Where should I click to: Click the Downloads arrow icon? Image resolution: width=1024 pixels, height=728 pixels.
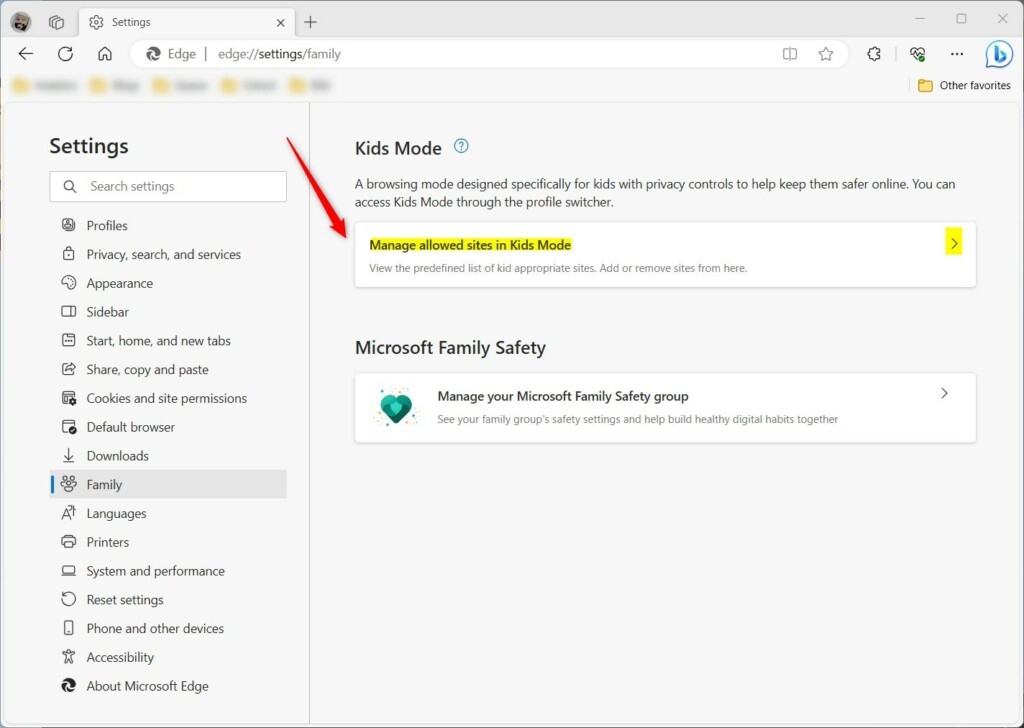click(x=69, y=455)
